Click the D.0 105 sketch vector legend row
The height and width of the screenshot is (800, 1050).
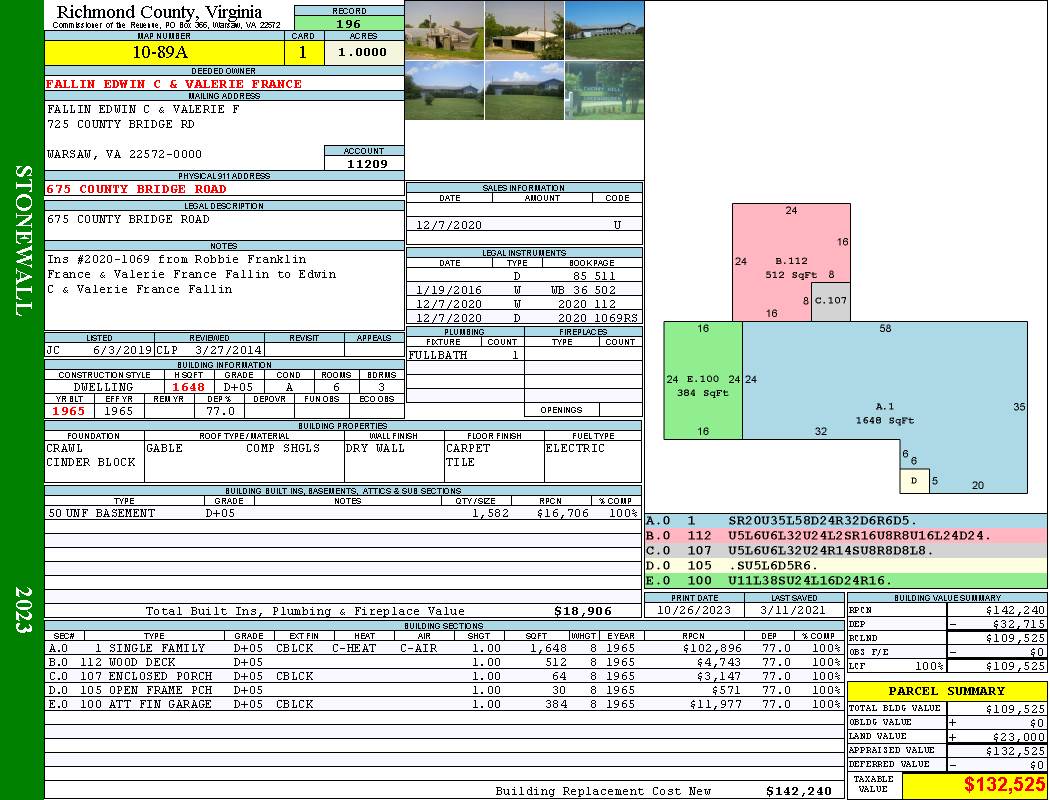point(846,566)
